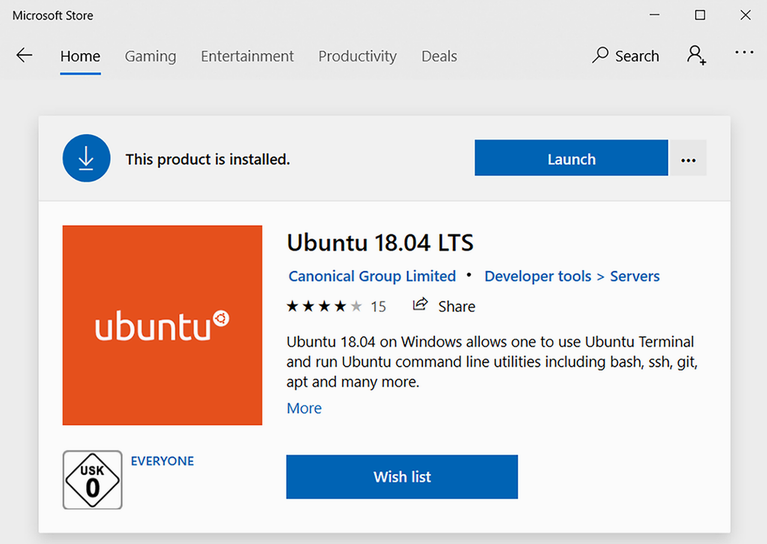
Task: Add Ubuntu to the Wish list
Action: point(402,477)
